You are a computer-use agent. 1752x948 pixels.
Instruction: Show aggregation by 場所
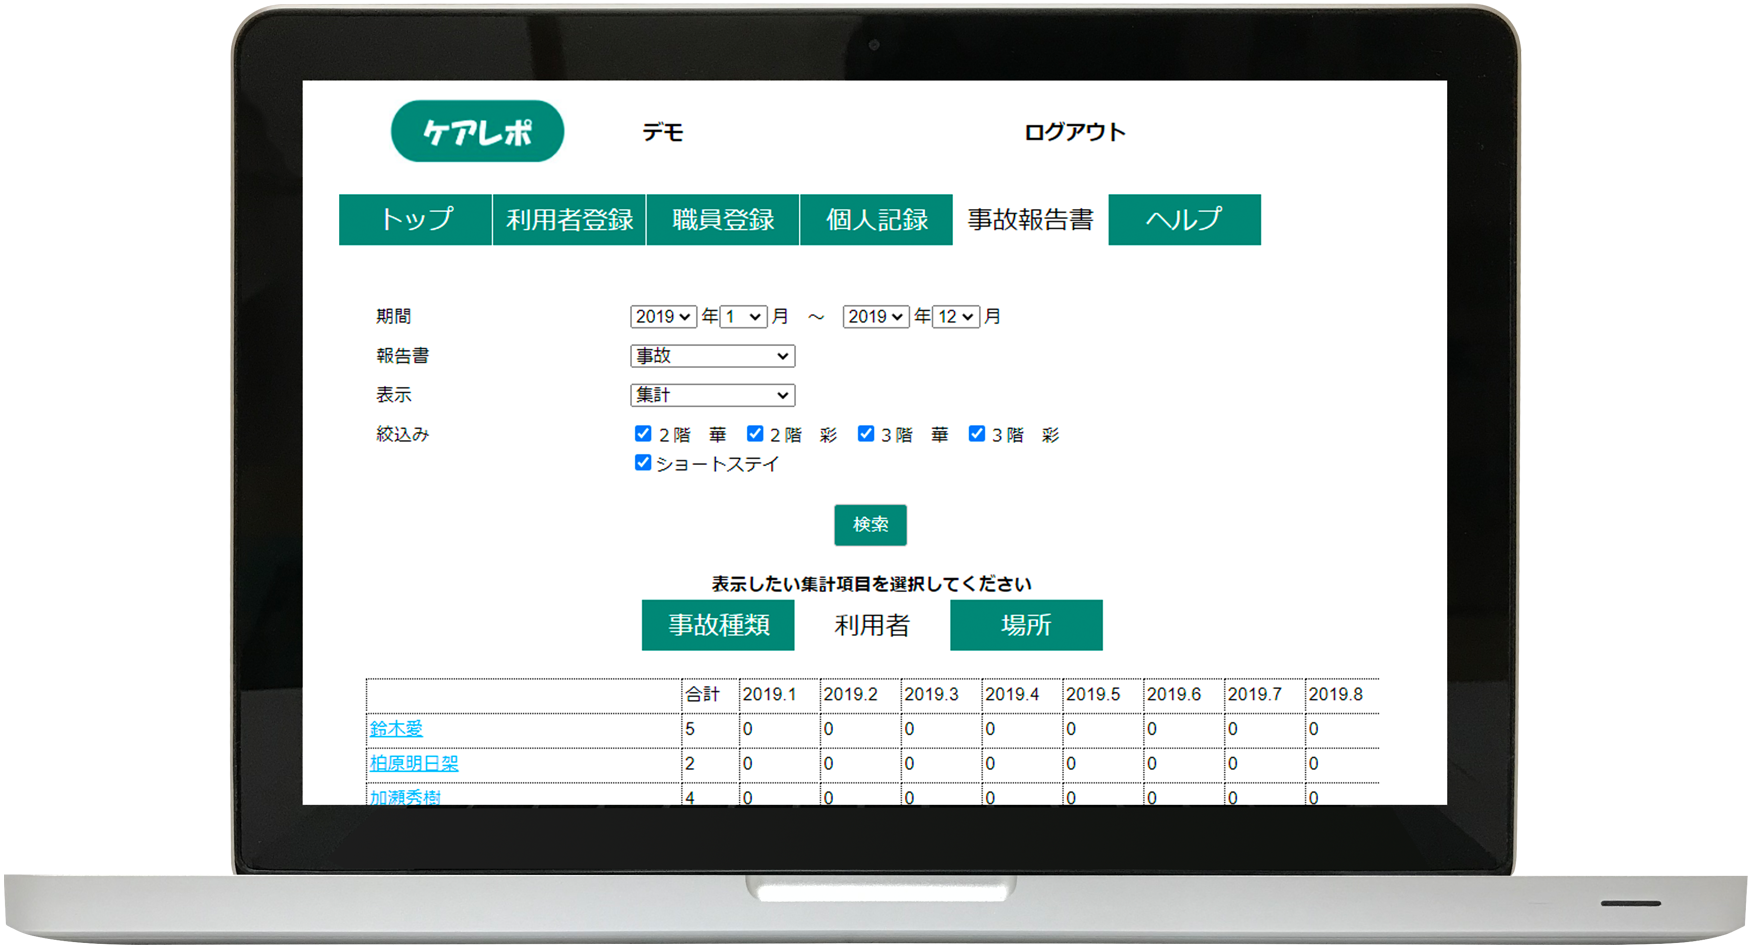pos(1026,625)
